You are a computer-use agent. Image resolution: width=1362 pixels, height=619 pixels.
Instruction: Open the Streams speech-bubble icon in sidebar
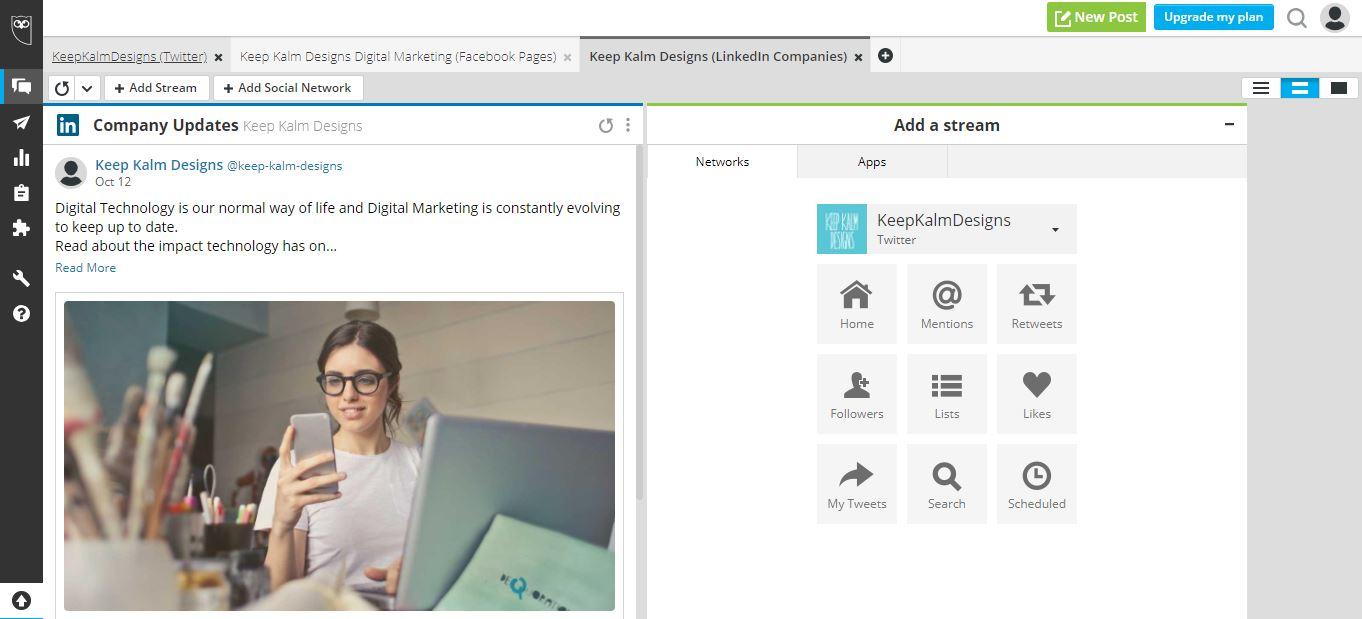pos(21,86)
